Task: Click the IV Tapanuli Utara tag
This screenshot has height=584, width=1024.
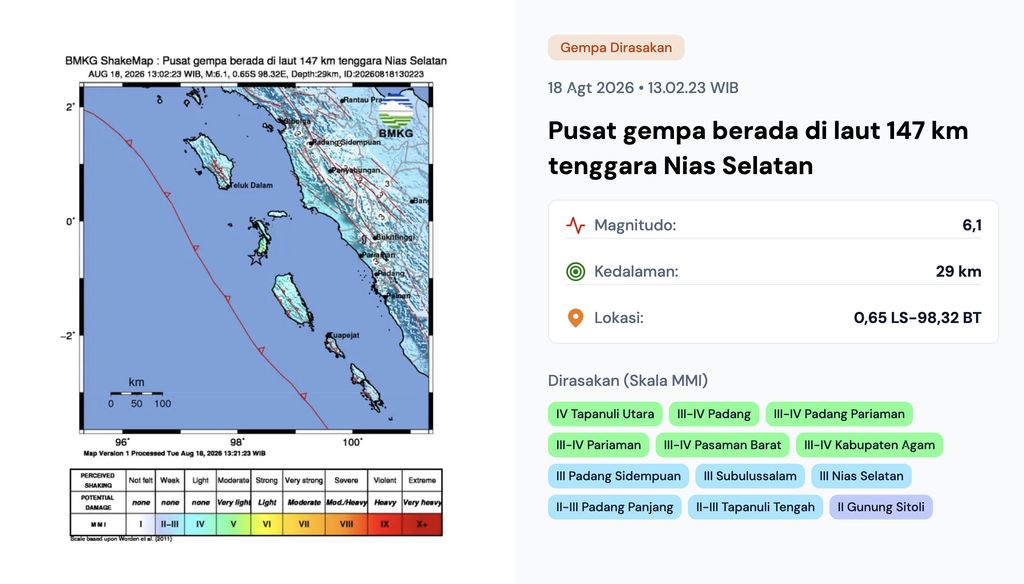Action: point(605,414)
